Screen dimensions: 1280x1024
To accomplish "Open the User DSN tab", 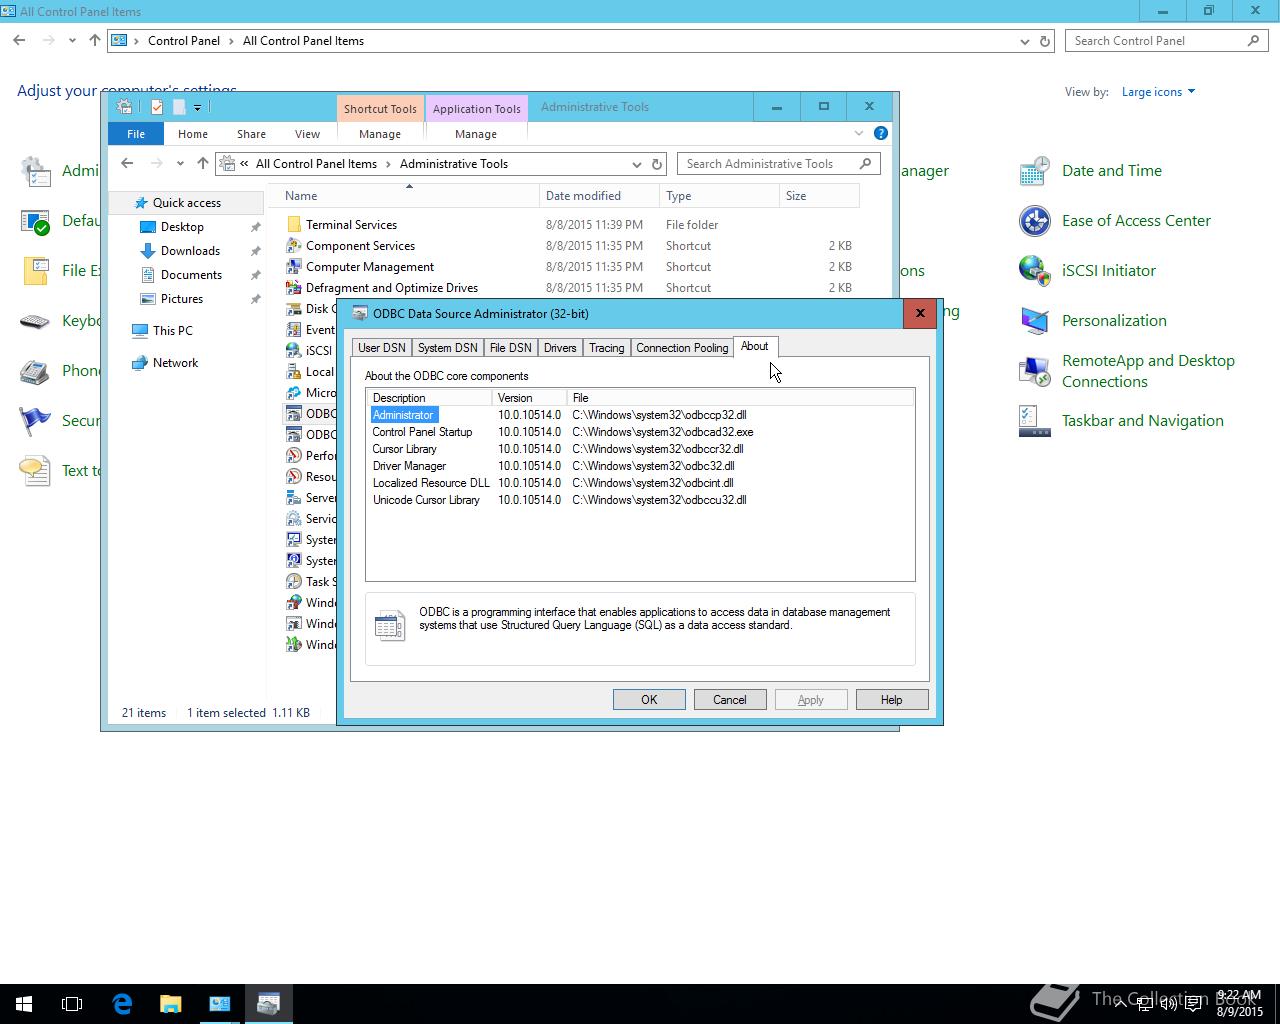I will point(381,348).
